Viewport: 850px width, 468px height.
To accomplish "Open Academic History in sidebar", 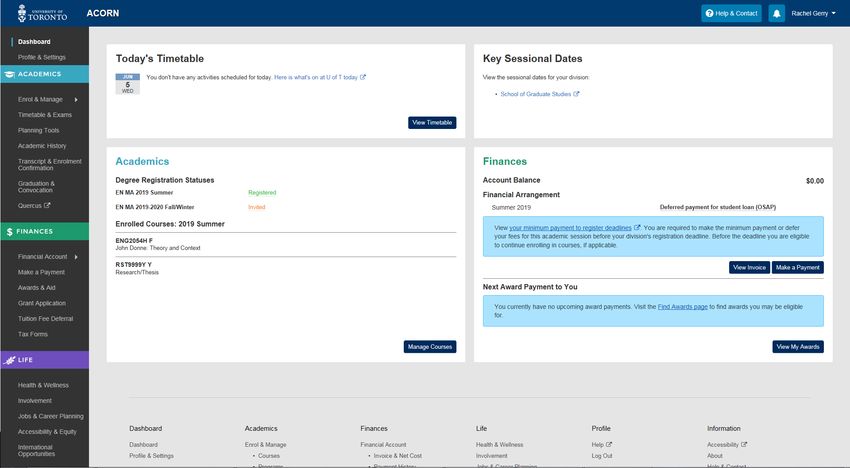I will (42, 146).
